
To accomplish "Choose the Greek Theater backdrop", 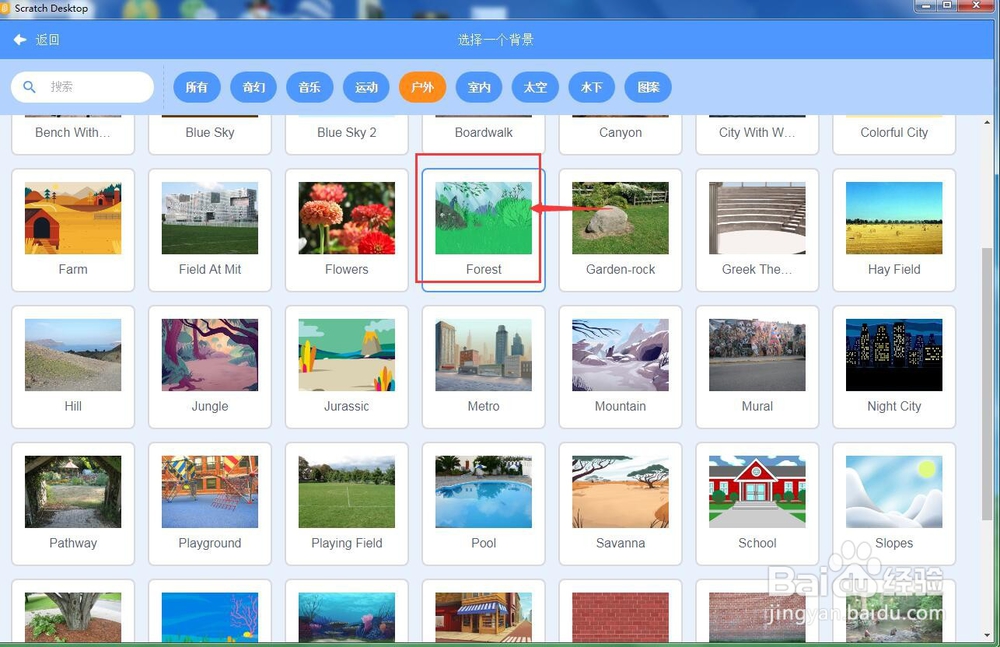I will (757, 230).
